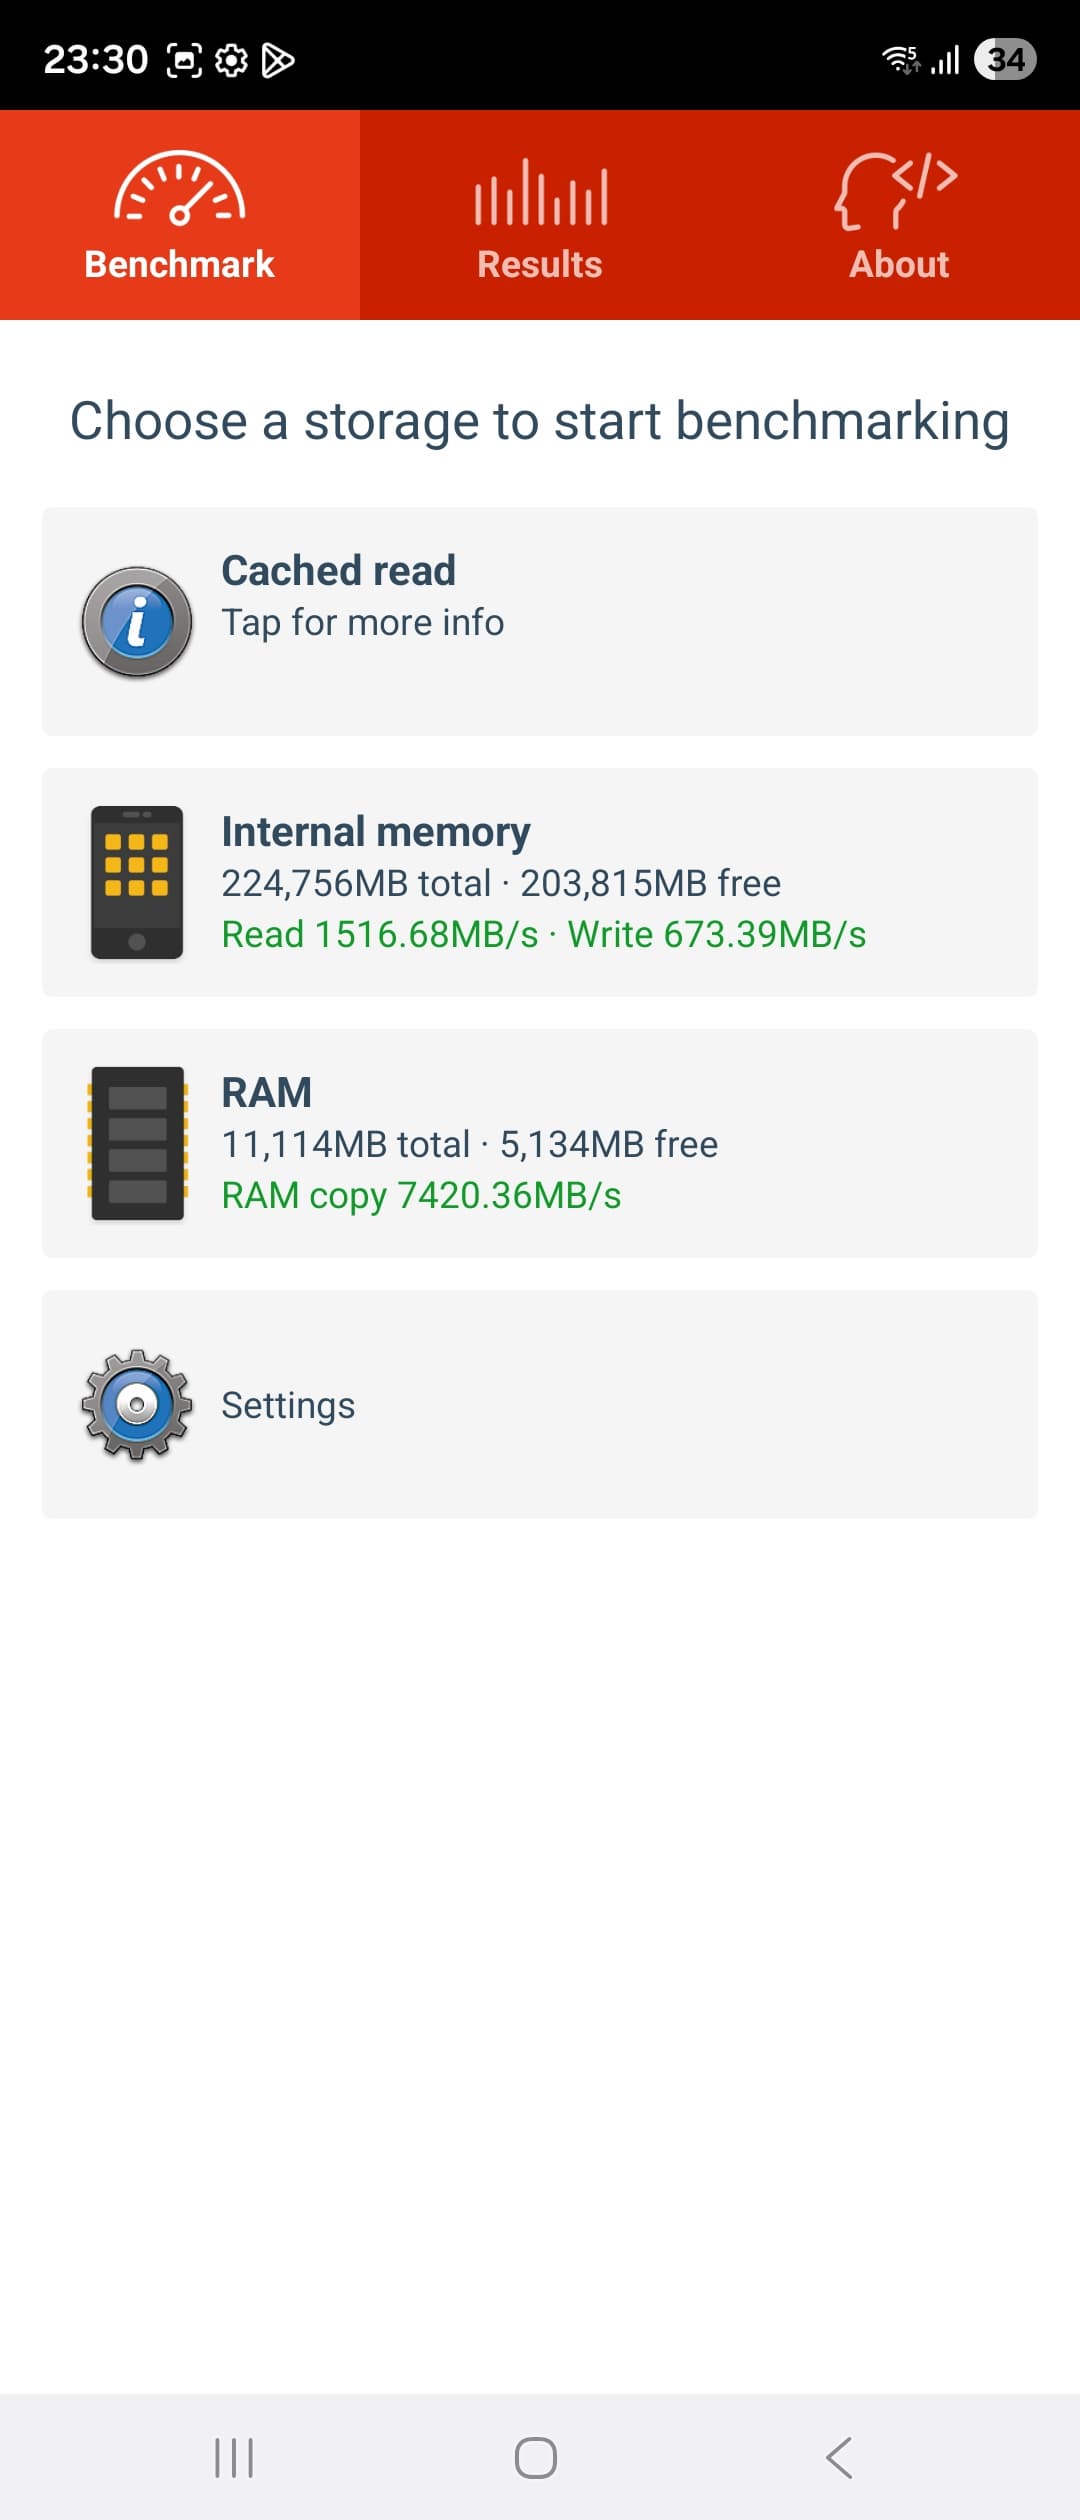Tap the Internal memory phone icon
Image resolution: width=1080 pixels, height=2520 pixels.
[x=137, y=882]
